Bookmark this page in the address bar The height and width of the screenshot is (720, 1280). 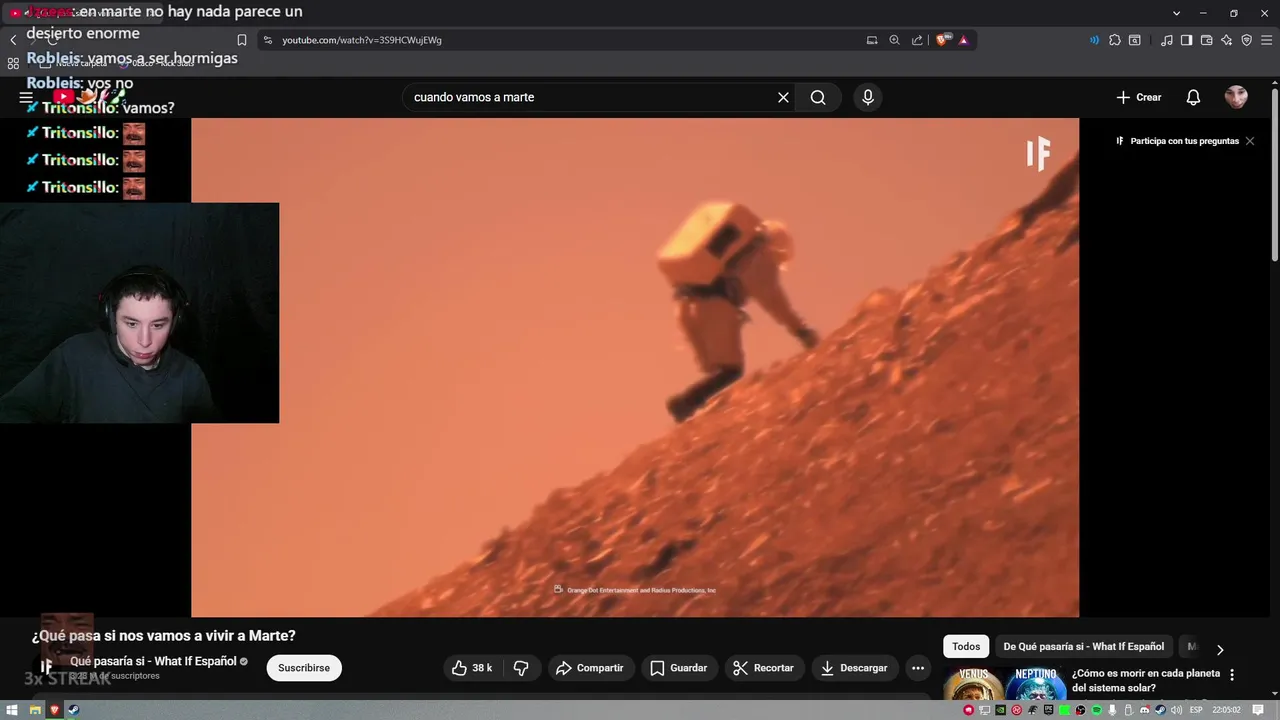tap(242, 40)
